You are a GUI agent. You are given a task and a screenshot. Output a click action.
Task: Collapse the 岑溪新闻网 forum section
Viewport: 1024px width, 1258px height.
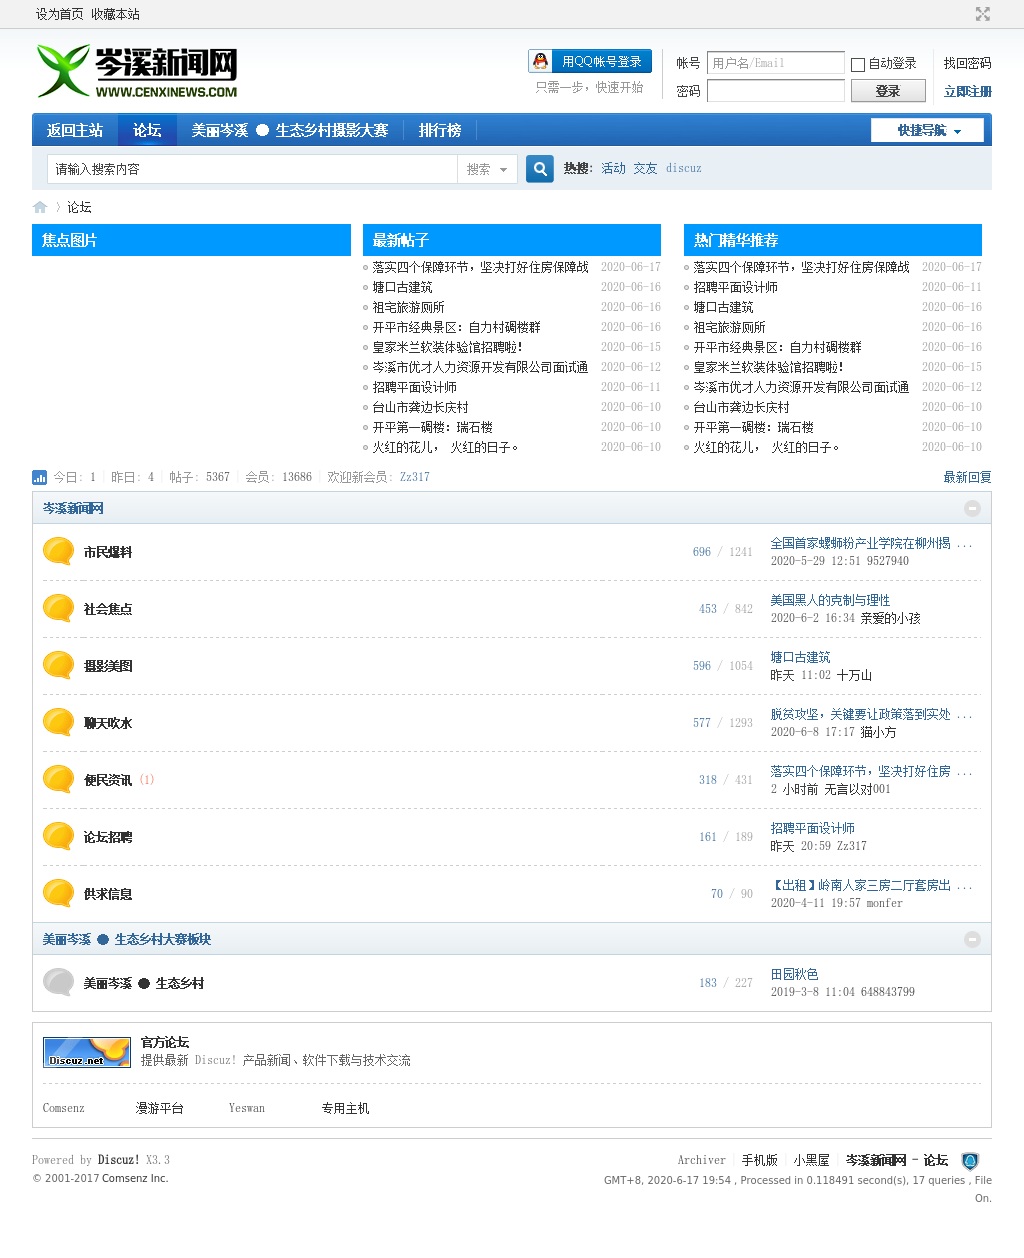point(972,509)
